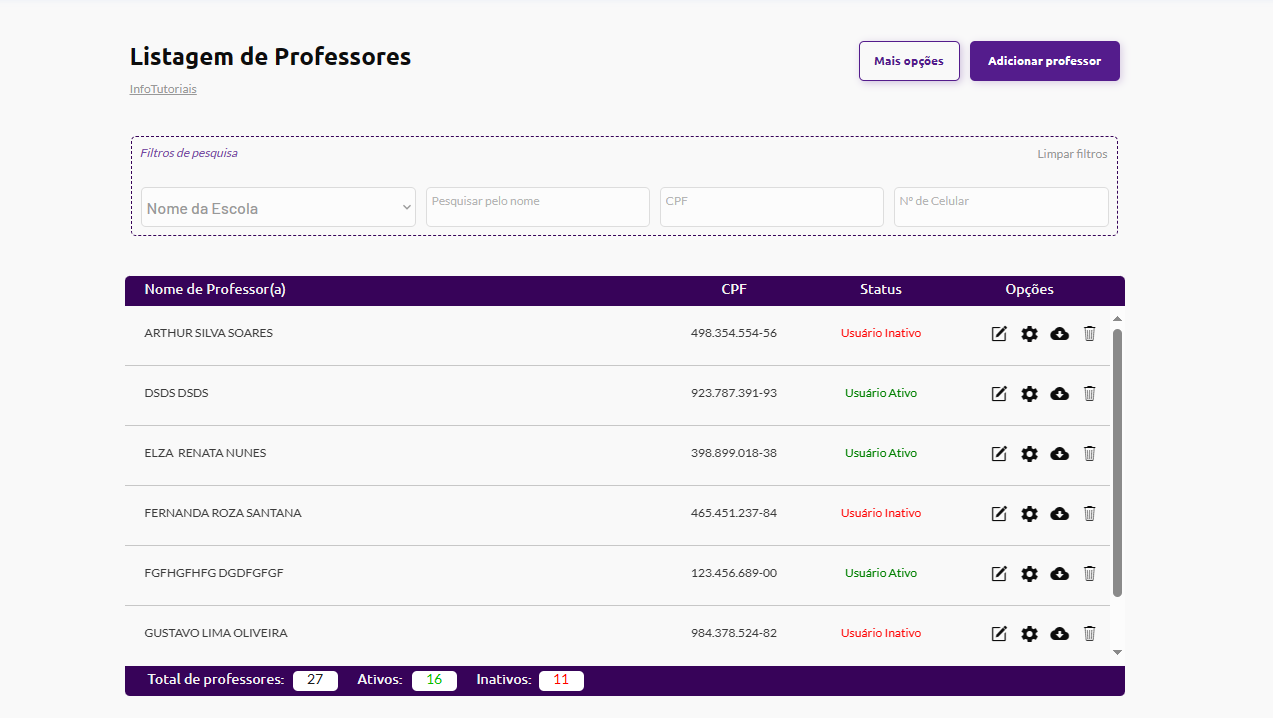Screen dimensions: 1273x718
Task: Click CPF 398.899.018-38
Action: click(734, 453)
